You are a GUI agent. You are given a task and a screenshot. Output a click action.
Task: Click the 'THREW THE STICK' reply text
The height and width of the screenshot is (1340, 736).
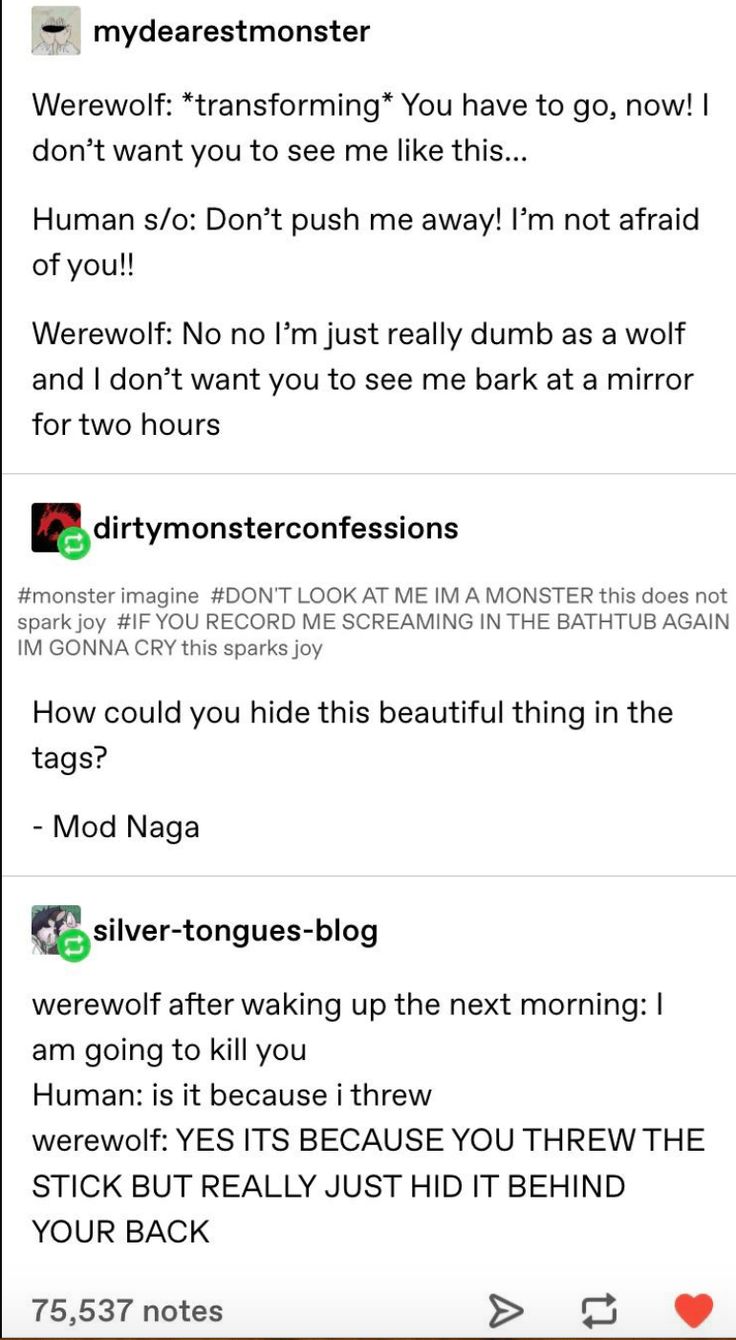[368, 1186]
